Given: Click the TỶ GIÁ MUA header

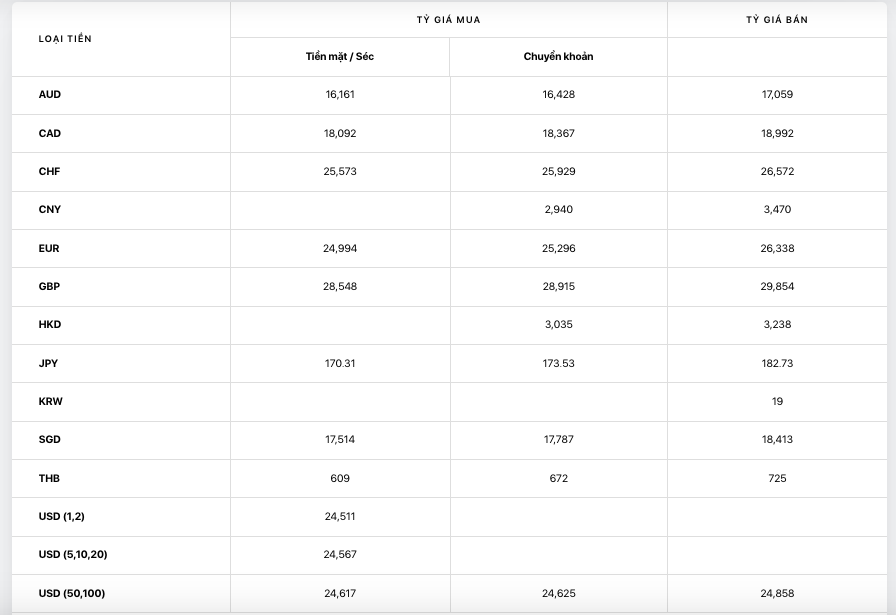Looking at the screenshot, I should (448, 20).
